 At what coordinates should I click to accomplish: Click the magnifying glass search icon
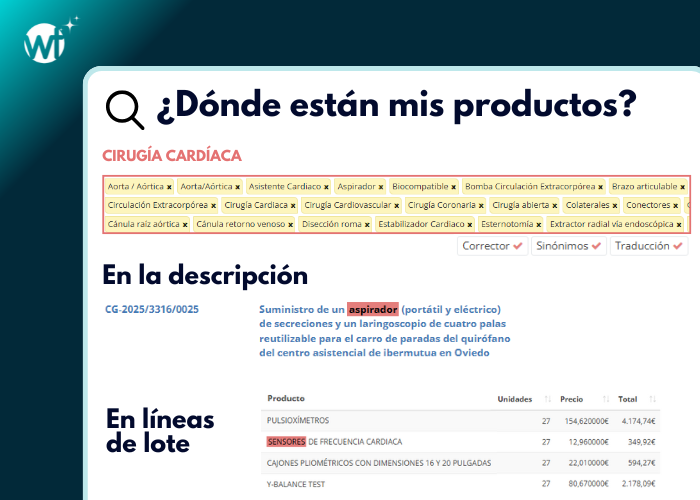pos(124,110)
